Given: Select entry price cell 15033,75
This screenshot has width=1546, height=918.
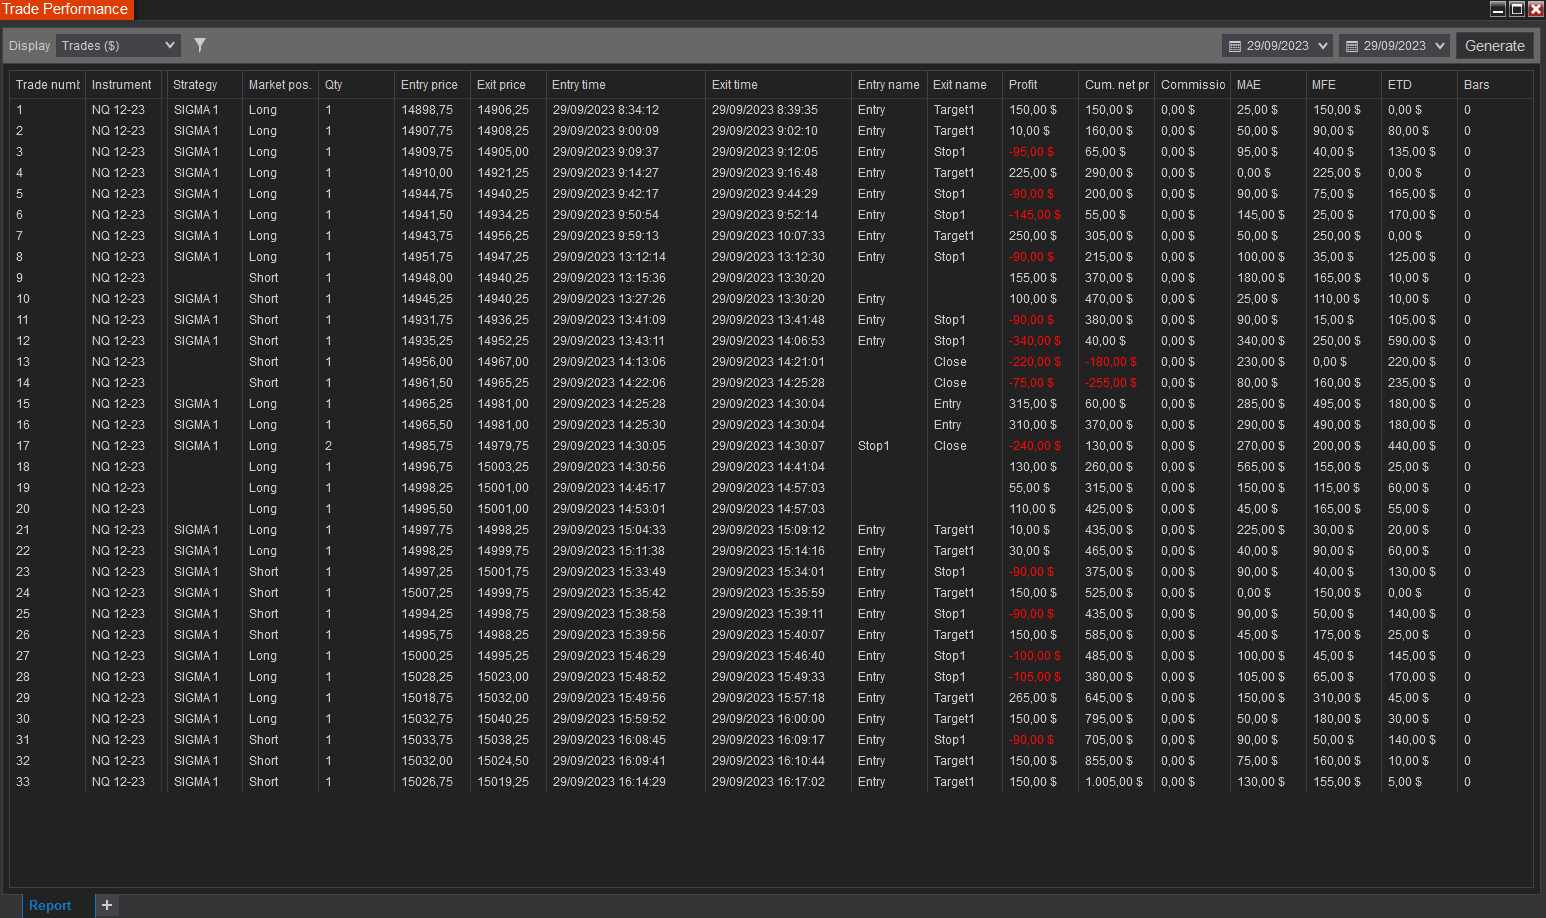Looking at the screenshot, I should [427, 740].
